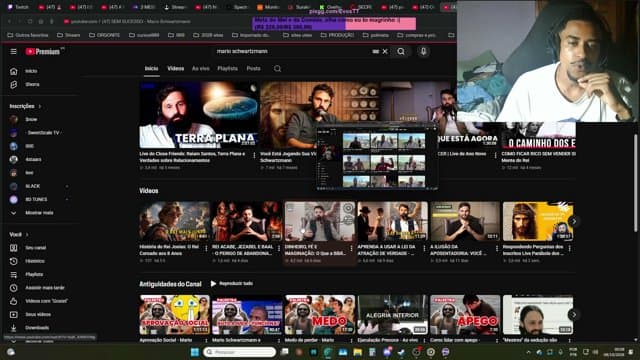Show hidden system tray icons
Screen dimensions: 640x360
(529, 352)
